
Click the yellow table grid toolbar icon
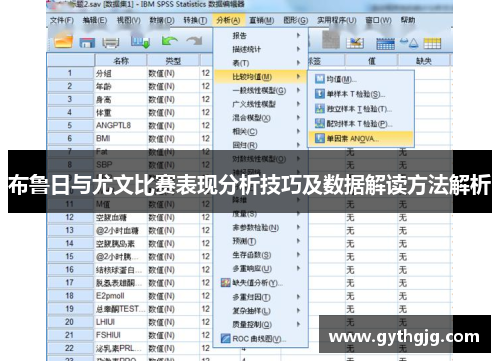tap(432, 43)
